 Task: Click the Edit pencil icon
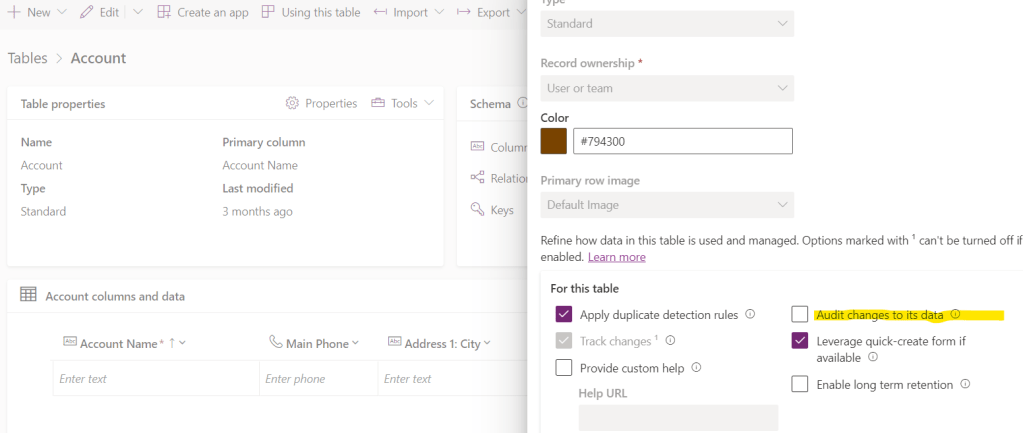click(87, 12)
